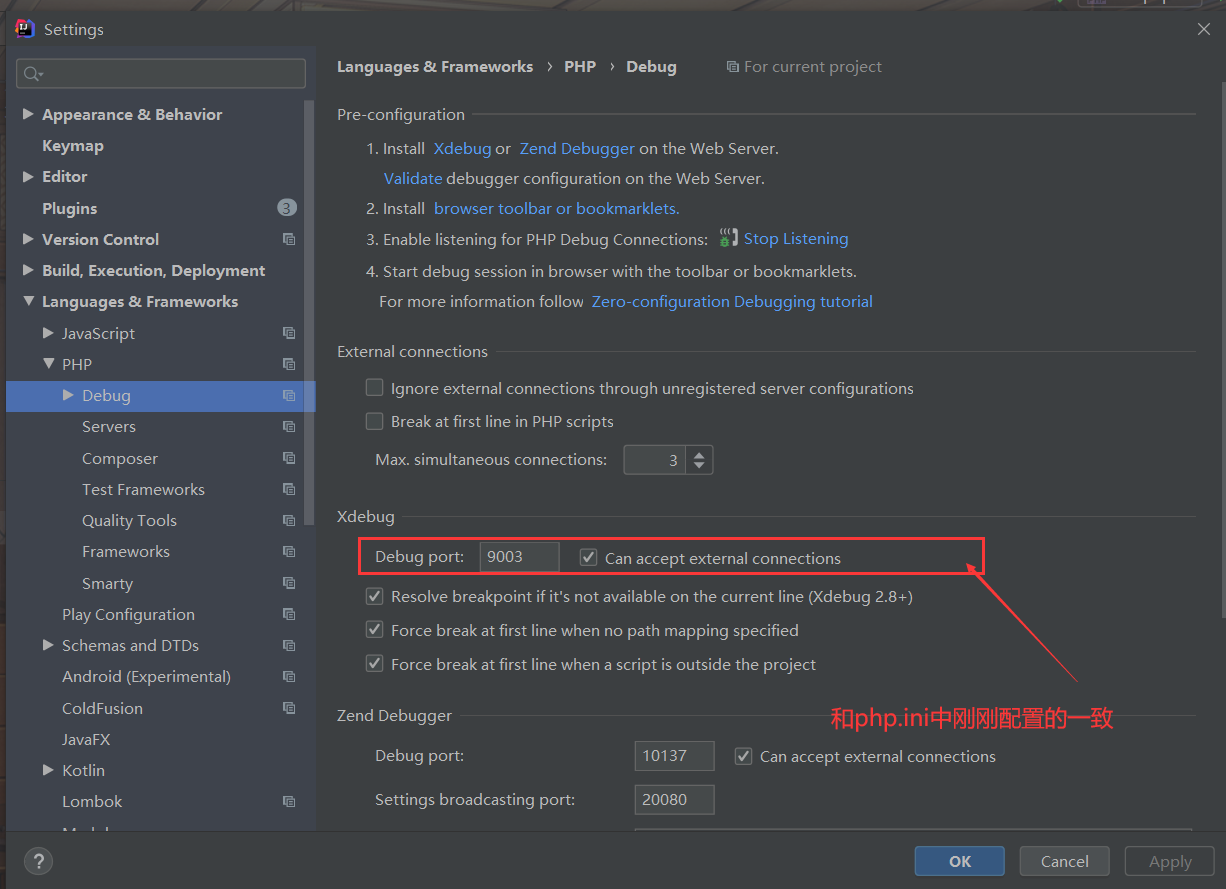This screenshot has width=1226, height=889.
Task: Click project-level icon beside Play Configuration
Action: click(x=289, y=614)
